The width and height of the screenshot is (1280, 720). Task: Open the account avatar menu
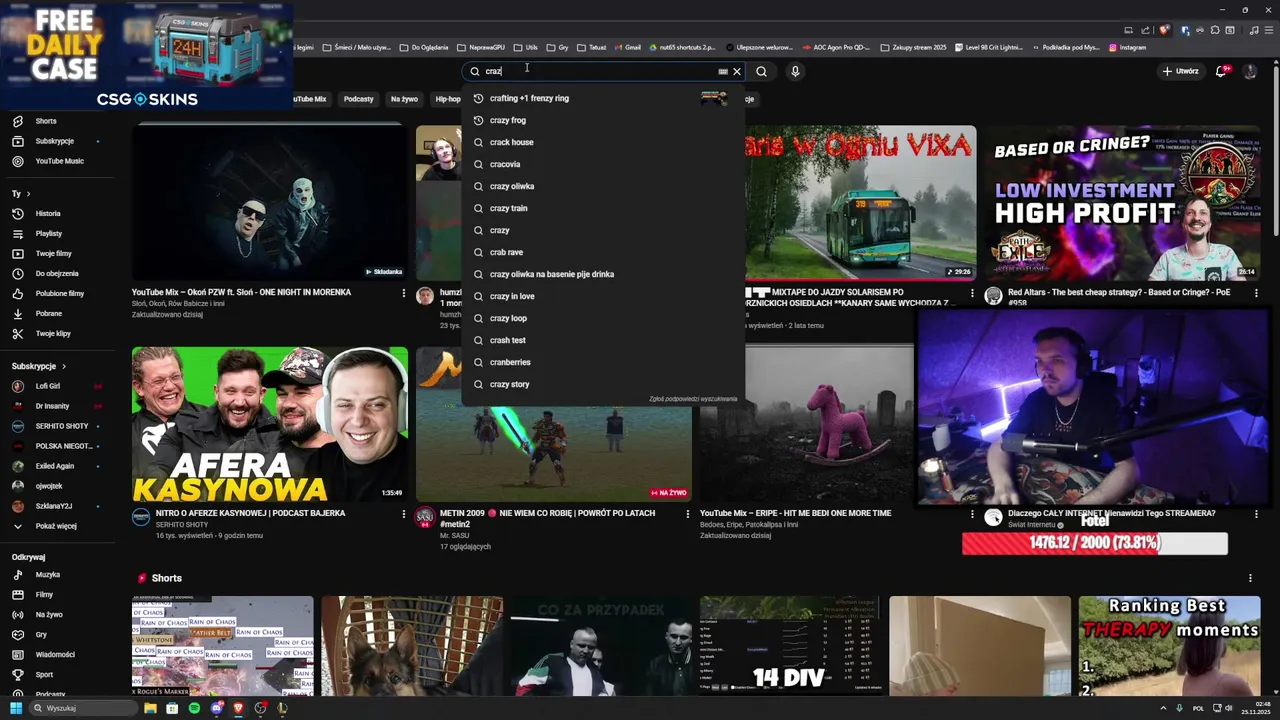(1249, 71)
